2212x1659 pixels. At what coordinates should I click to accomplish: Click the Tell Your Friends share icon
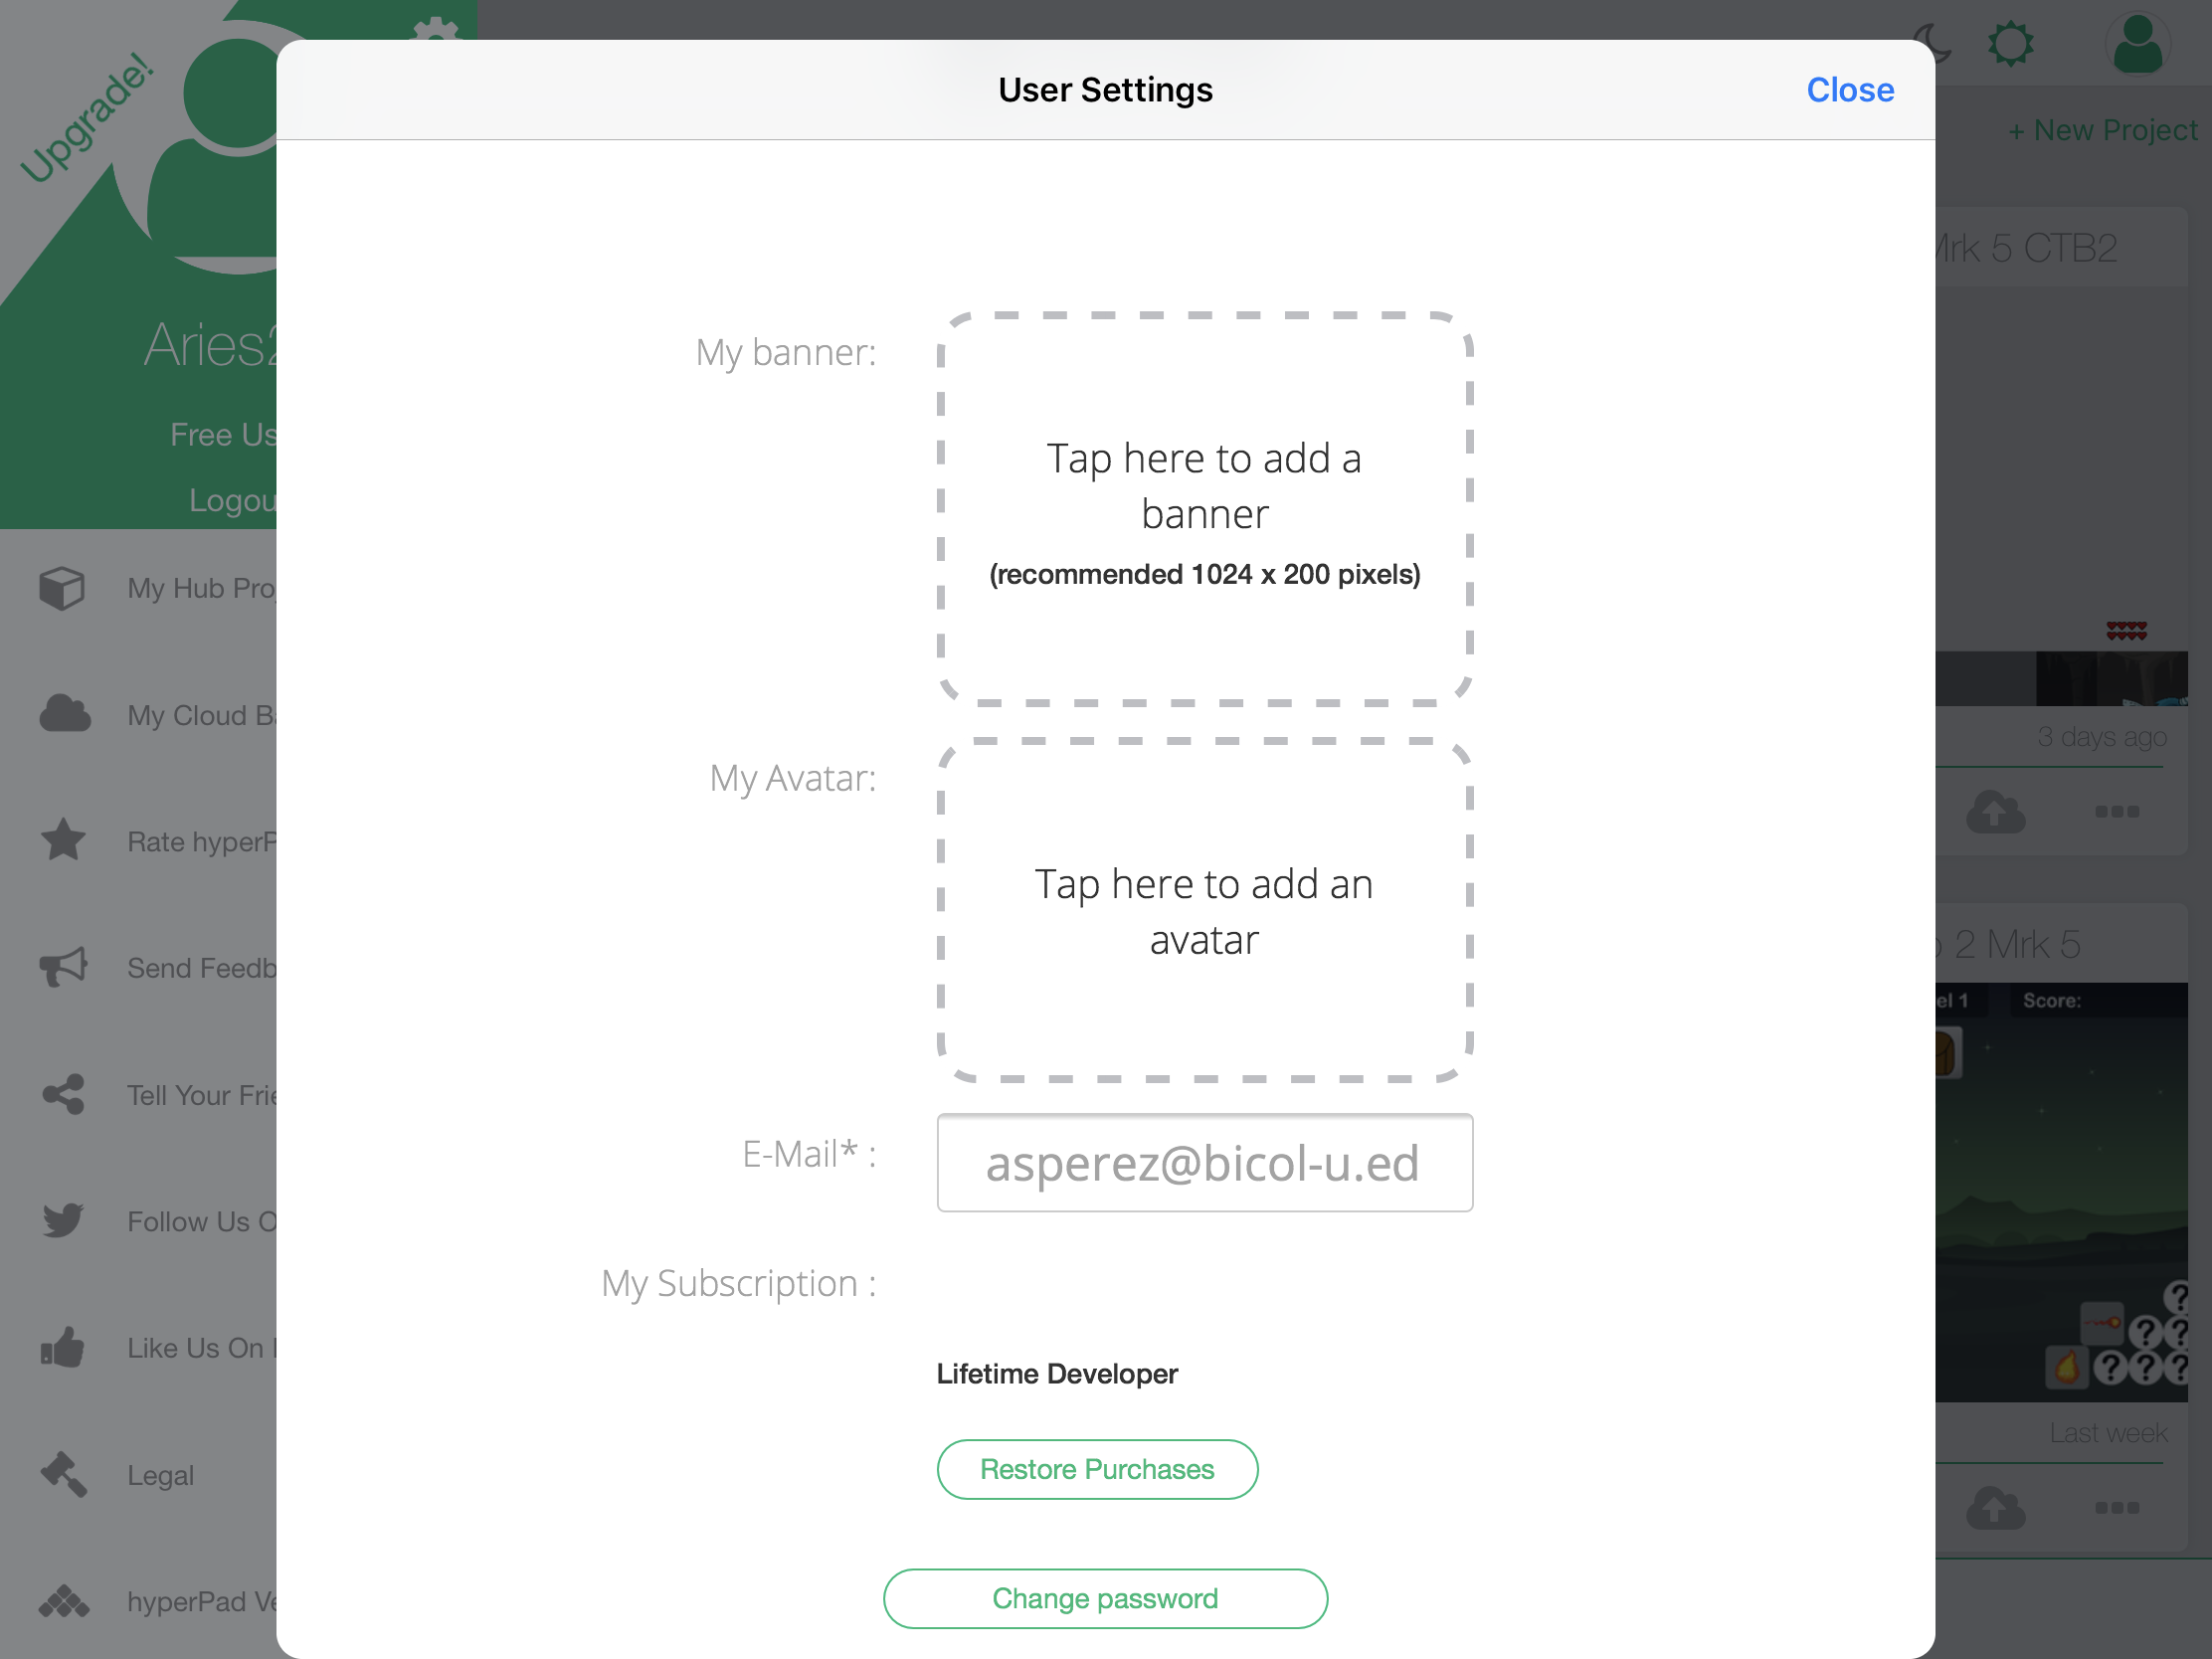pyautogui.click(x=63, y=1094)
